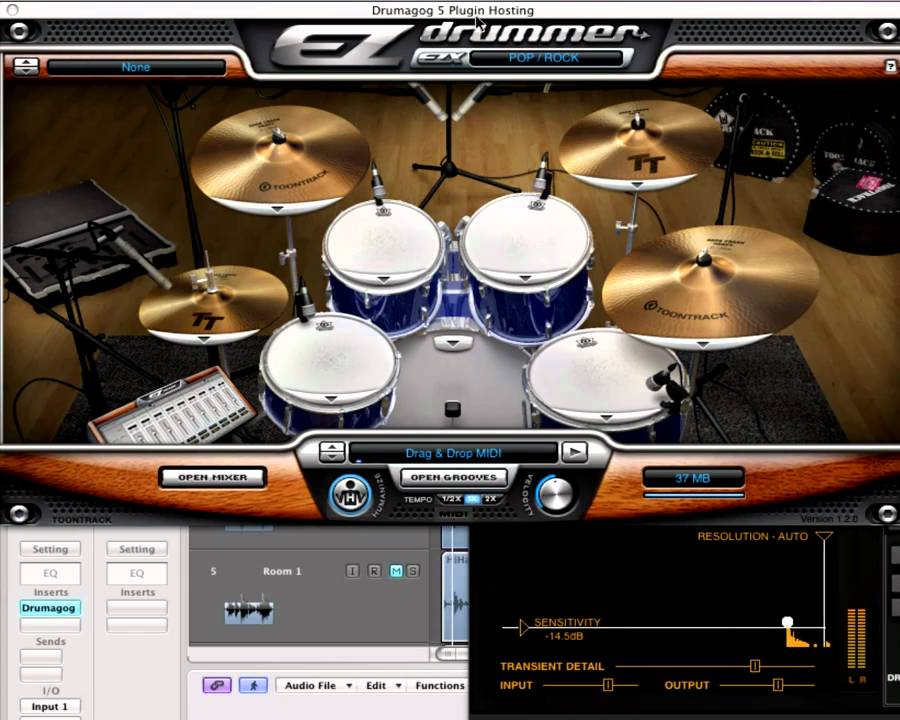Unmute Room 1 track via M button

click(396, 571)
